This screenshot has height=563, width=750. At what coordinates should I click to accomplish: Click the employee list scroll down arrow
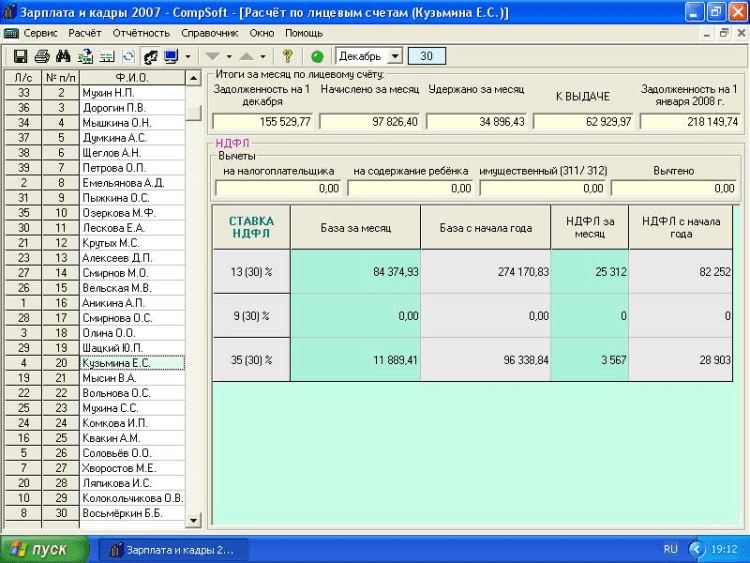tap(193, 520)
